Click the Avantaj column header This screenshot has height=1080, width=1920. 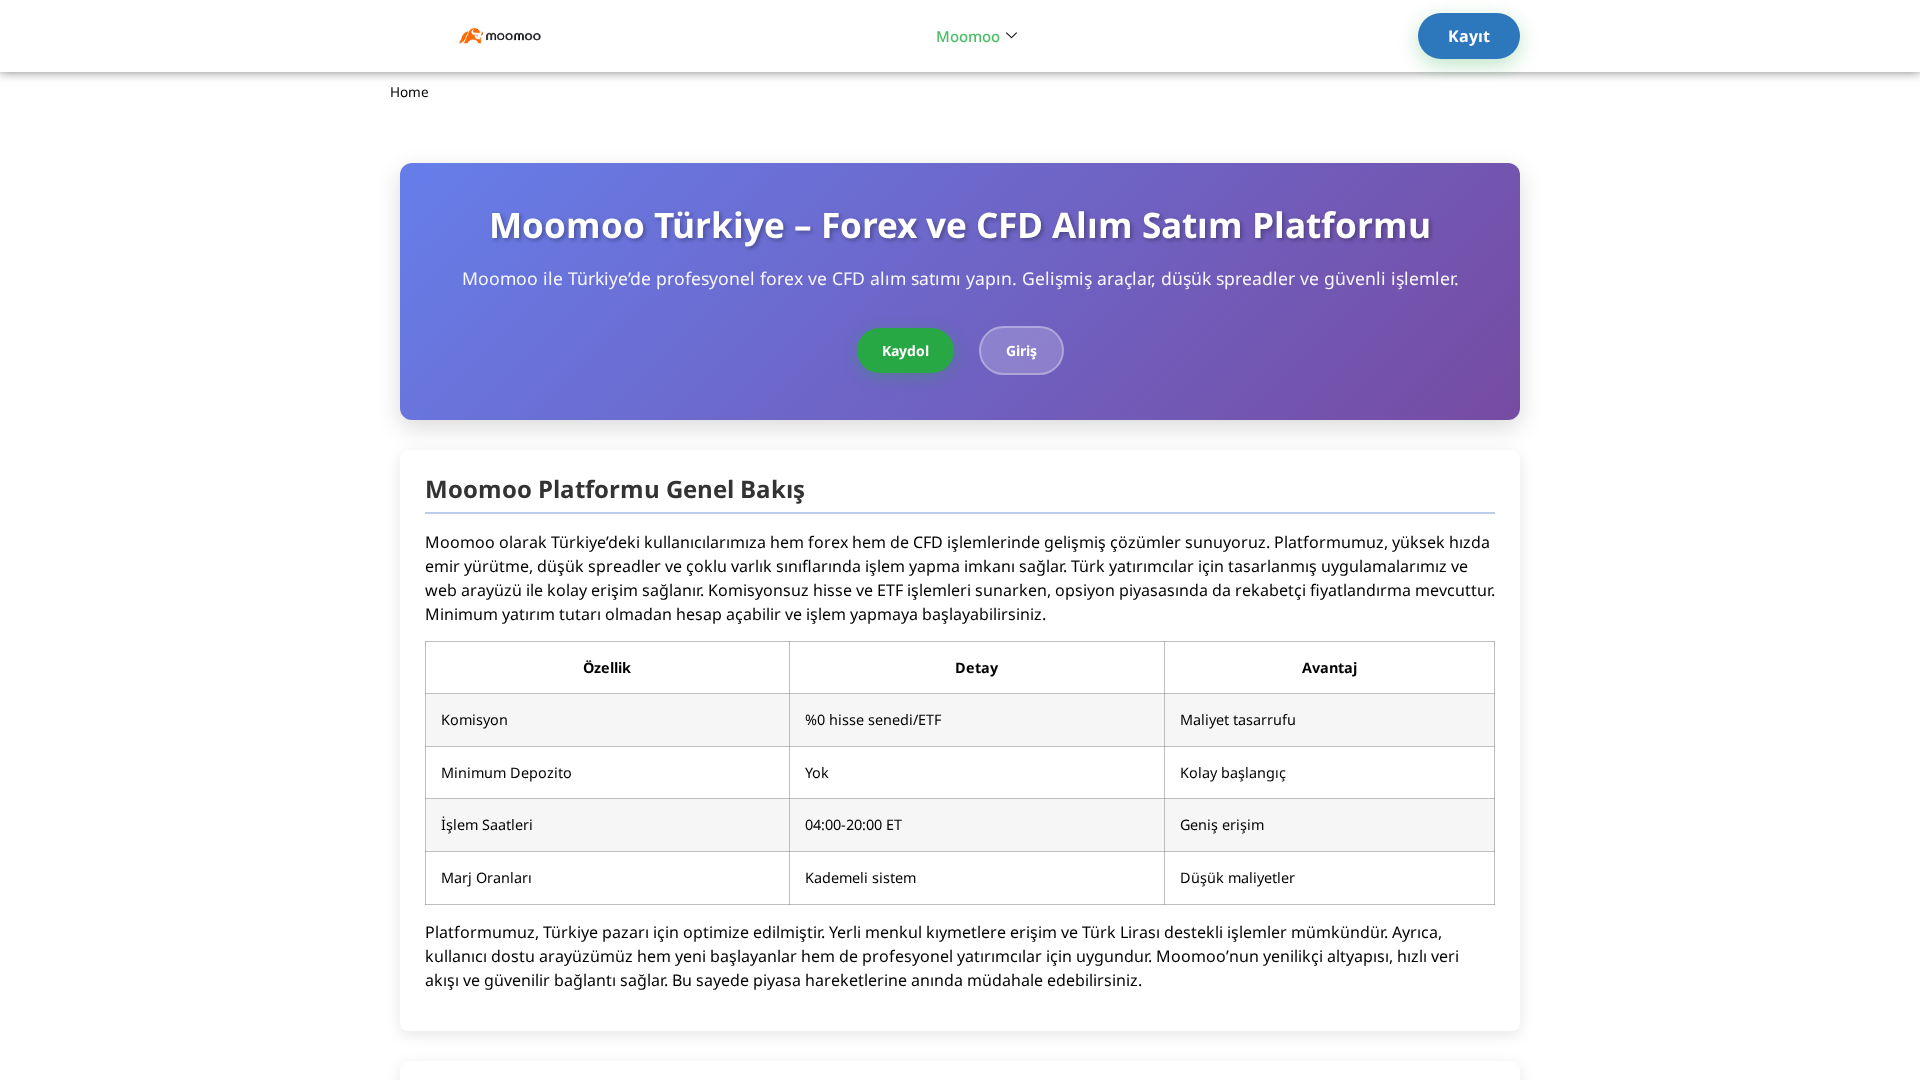1329,667
